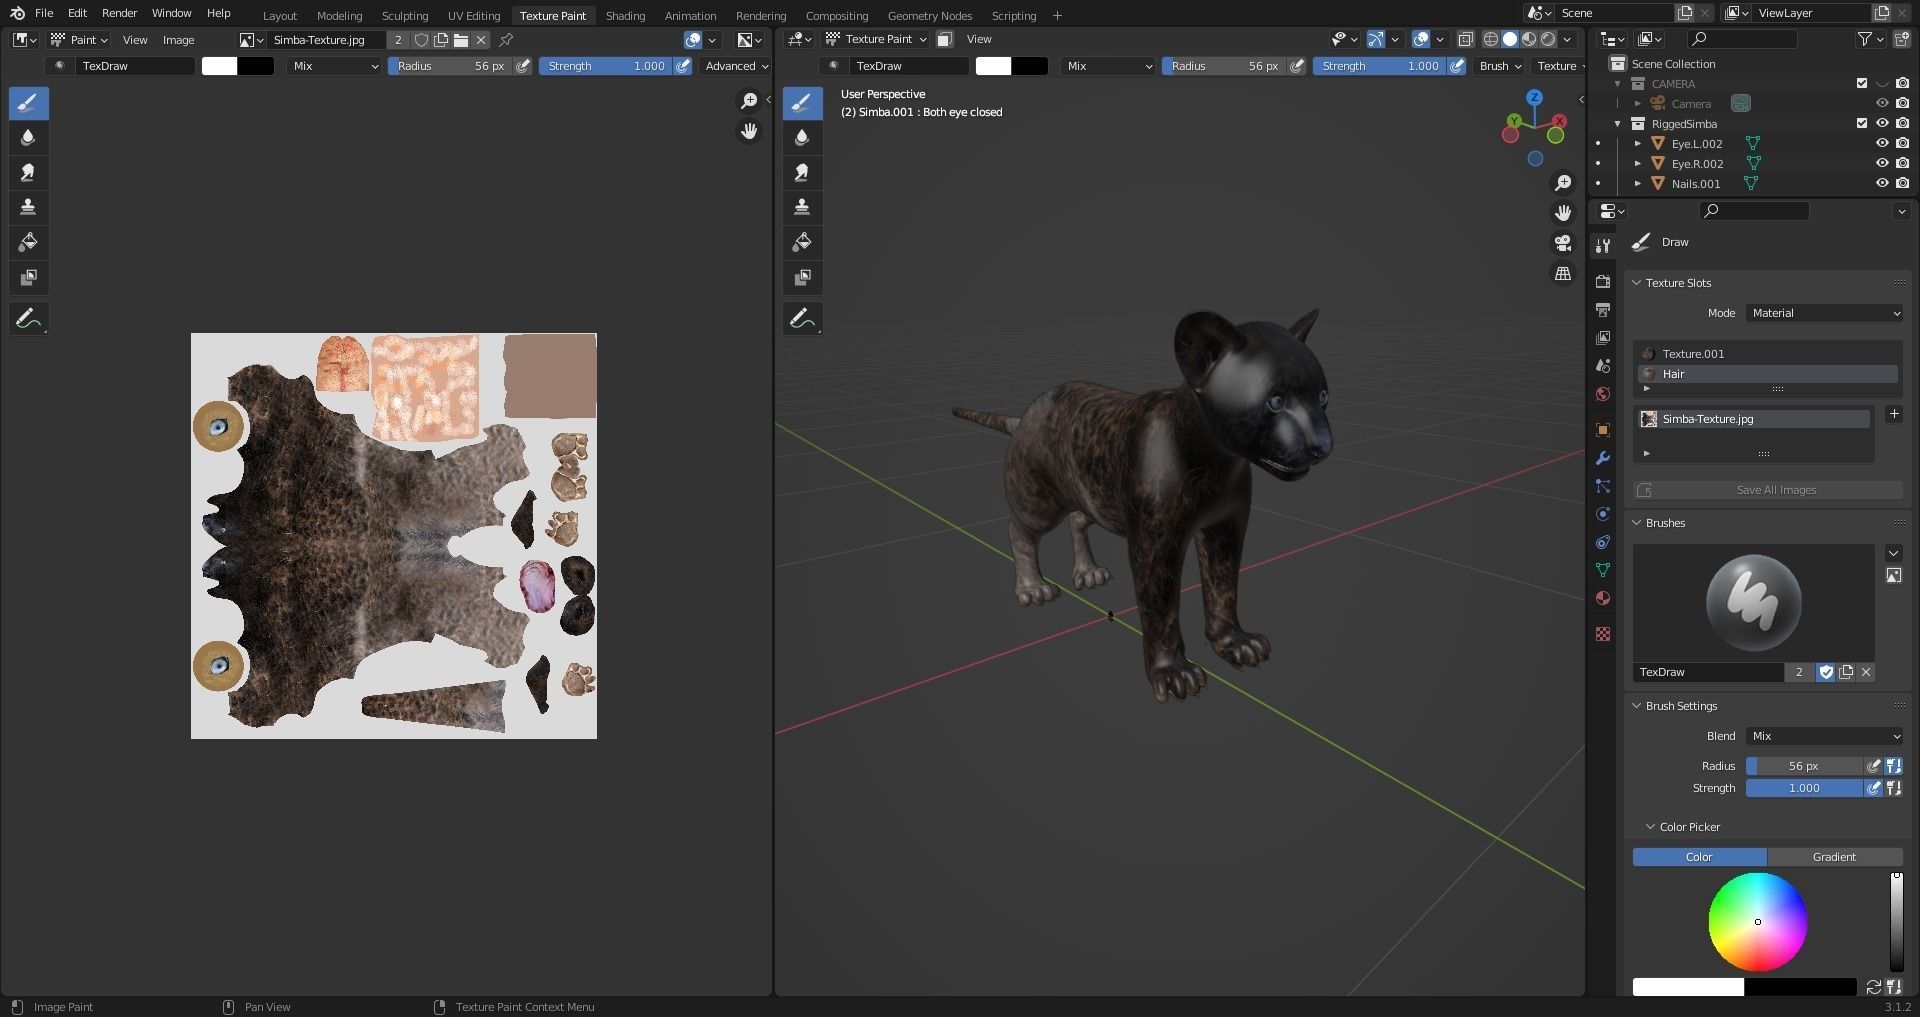Open the Material properties tab
This screenshot has width=1920, height=1017.
coord(1603,598)
